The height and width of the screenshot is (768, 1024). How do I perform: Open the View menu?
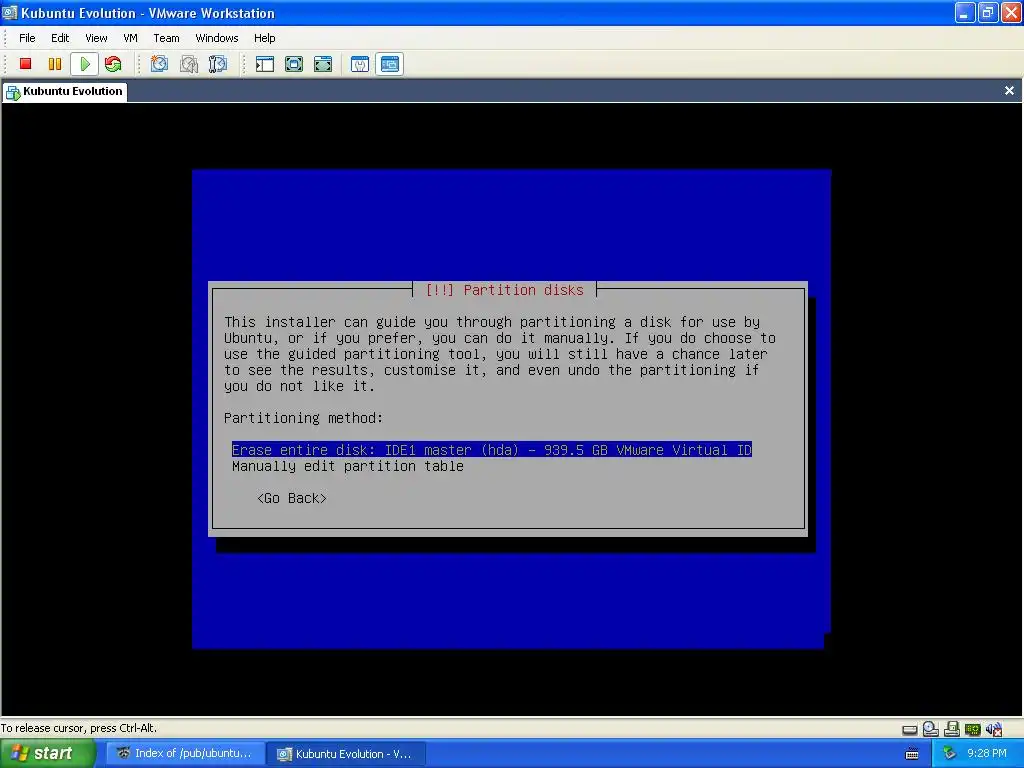coord(96,38)
